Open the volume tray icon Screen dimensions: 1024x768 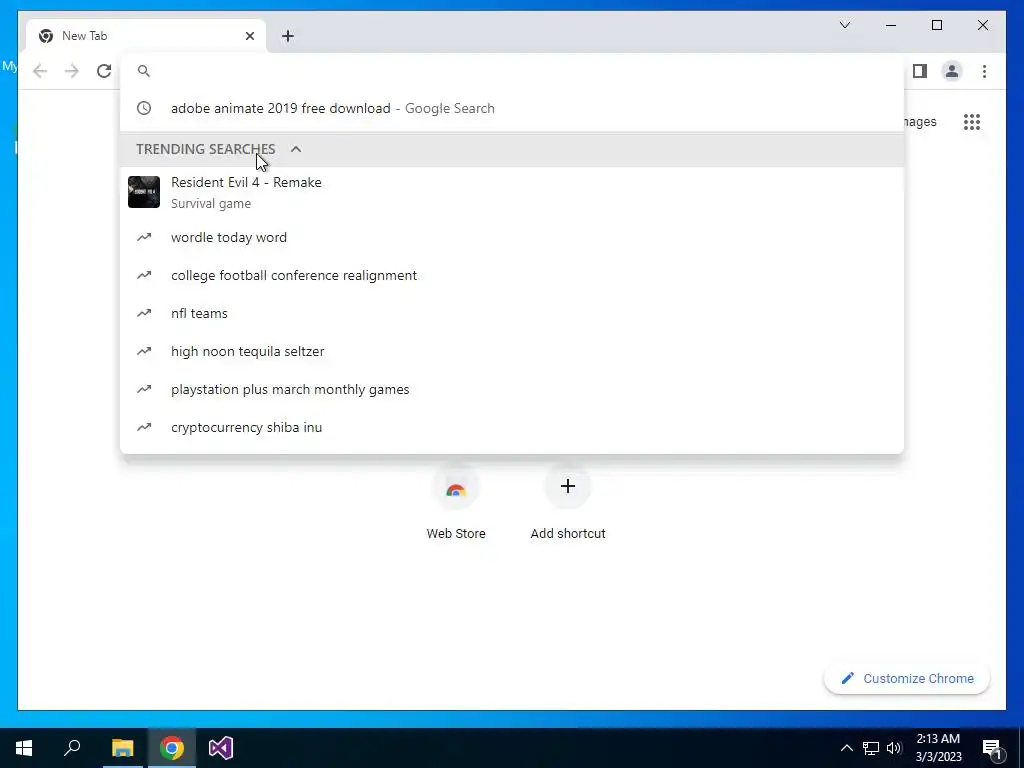pos(895,748)
